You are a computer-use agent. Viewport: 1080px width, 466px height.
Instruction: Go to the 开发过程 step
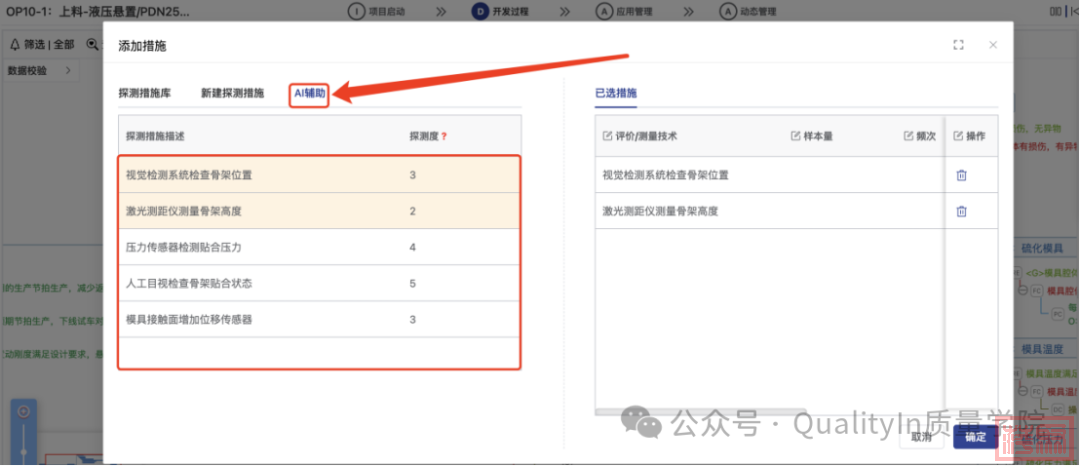[x=501, y=11]
